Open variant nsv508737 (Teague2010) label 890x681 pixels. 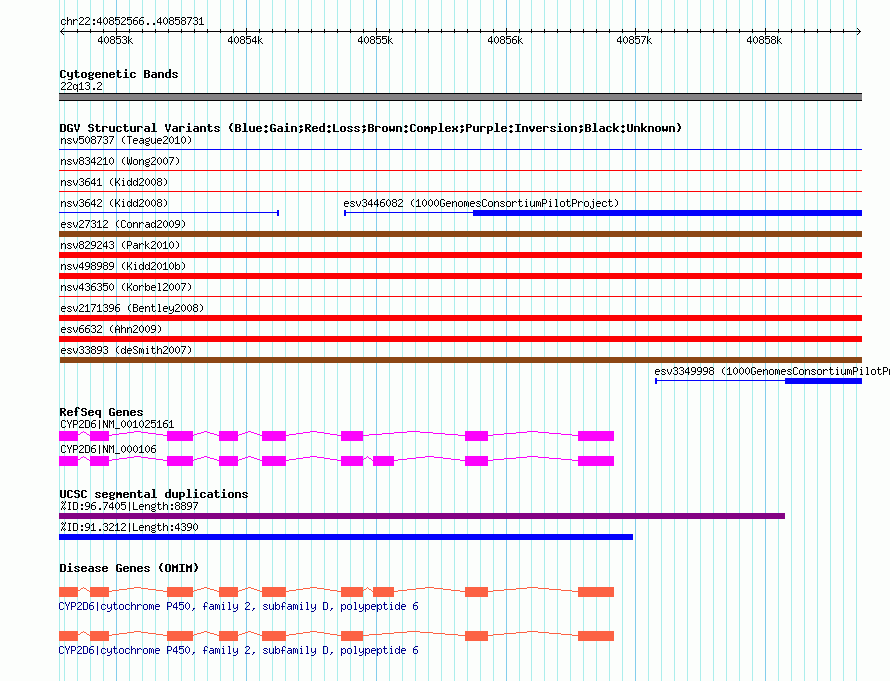(126, 140)
